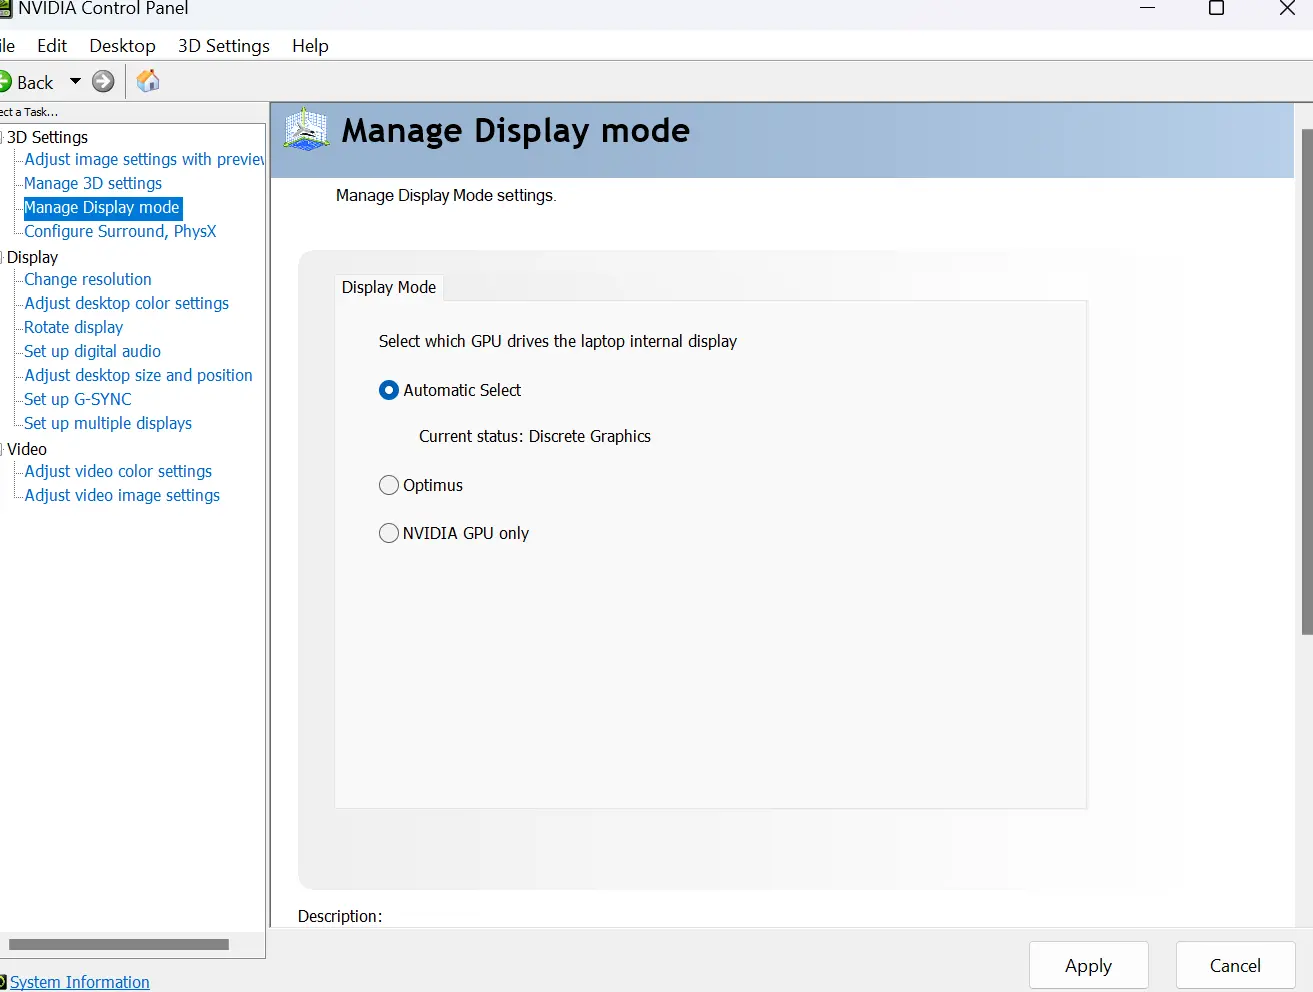Click the green Back arrow icon
This screenshot has height=992, width=1313.
coord(5,82)
